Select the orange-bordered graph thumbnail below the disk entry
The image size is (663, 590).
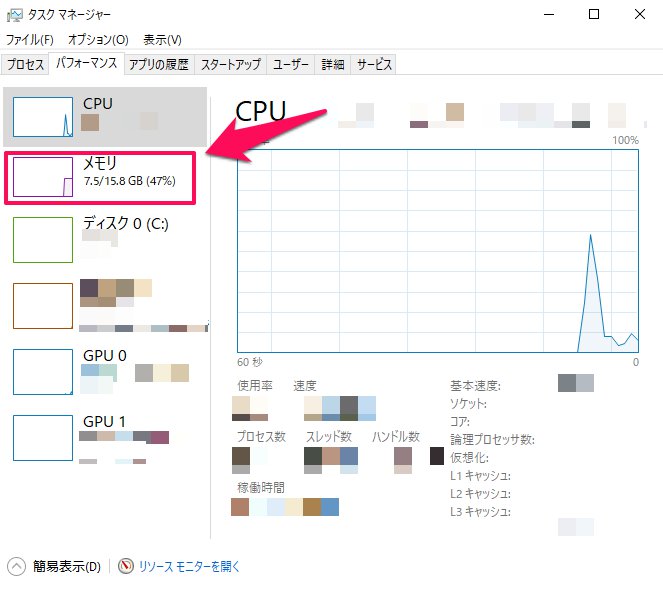point(43,306)
